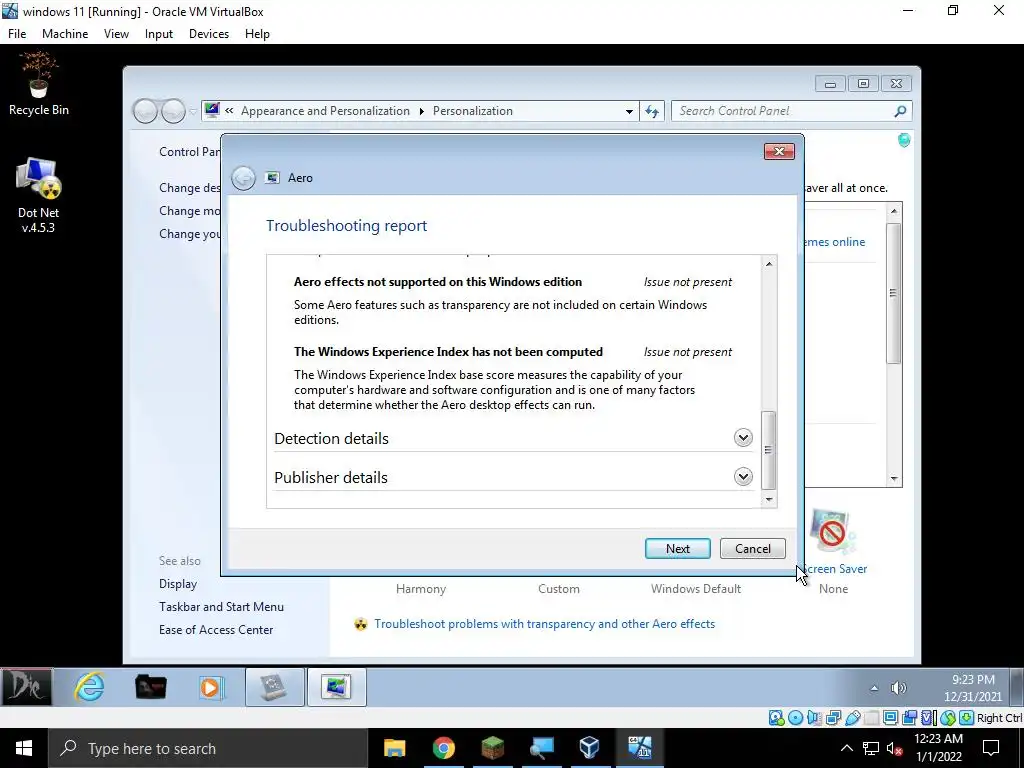The width and height of the screenshot is (1024, 768).
Task: Click report scrollbar down arrow
Action: [769, 500]
